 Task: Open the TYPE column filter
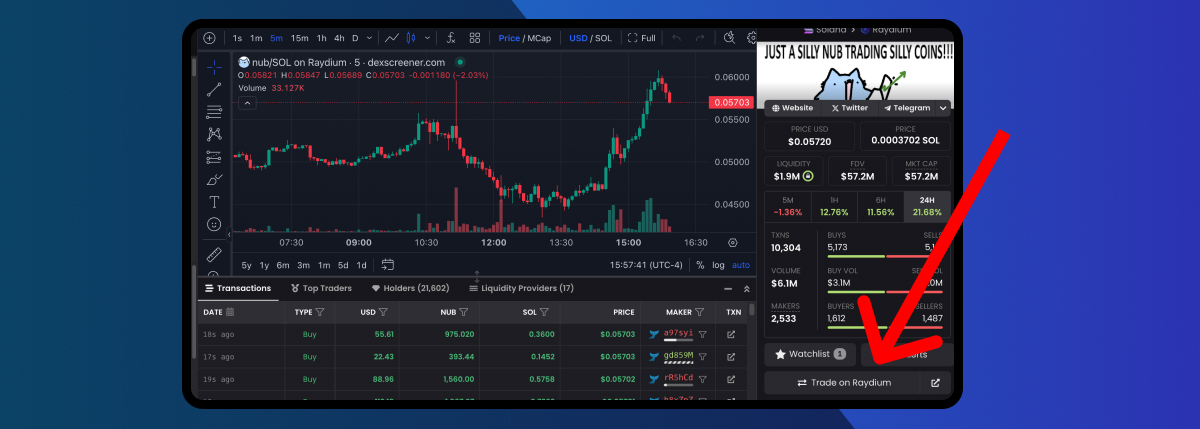point(319,312)
